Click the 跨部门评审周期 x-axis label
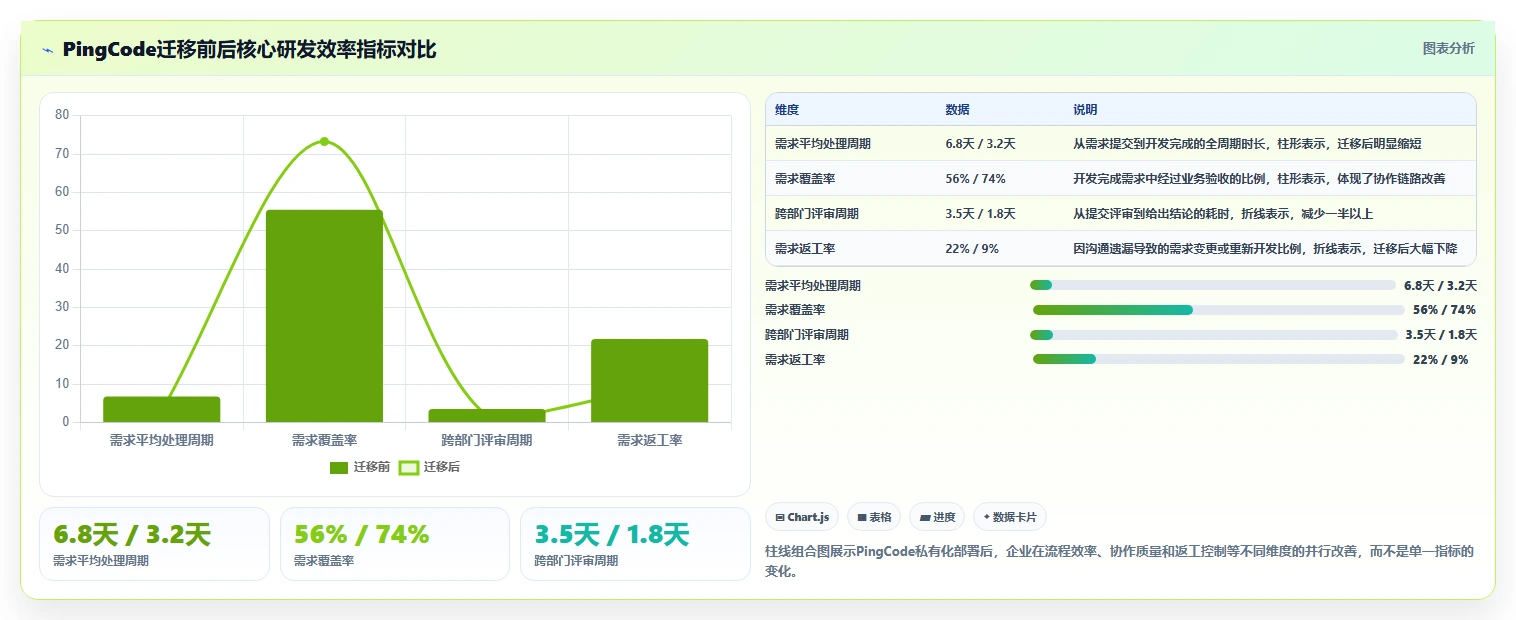Image resolution: width=1516 pixels, height=620 pixels. click(x=487, y=440)
